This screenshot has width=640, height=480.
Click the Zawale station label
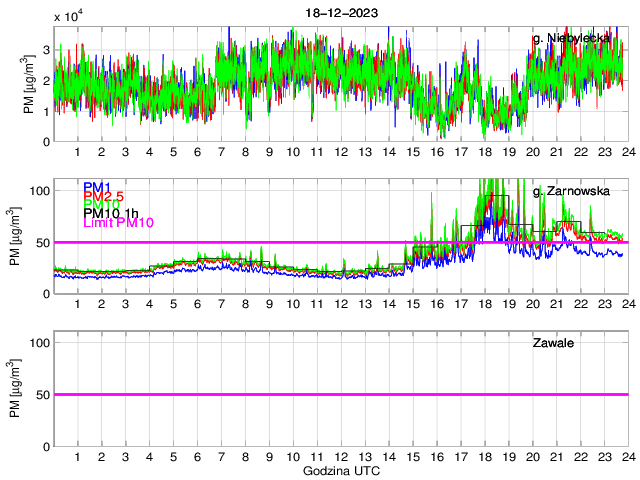[553, 343]
